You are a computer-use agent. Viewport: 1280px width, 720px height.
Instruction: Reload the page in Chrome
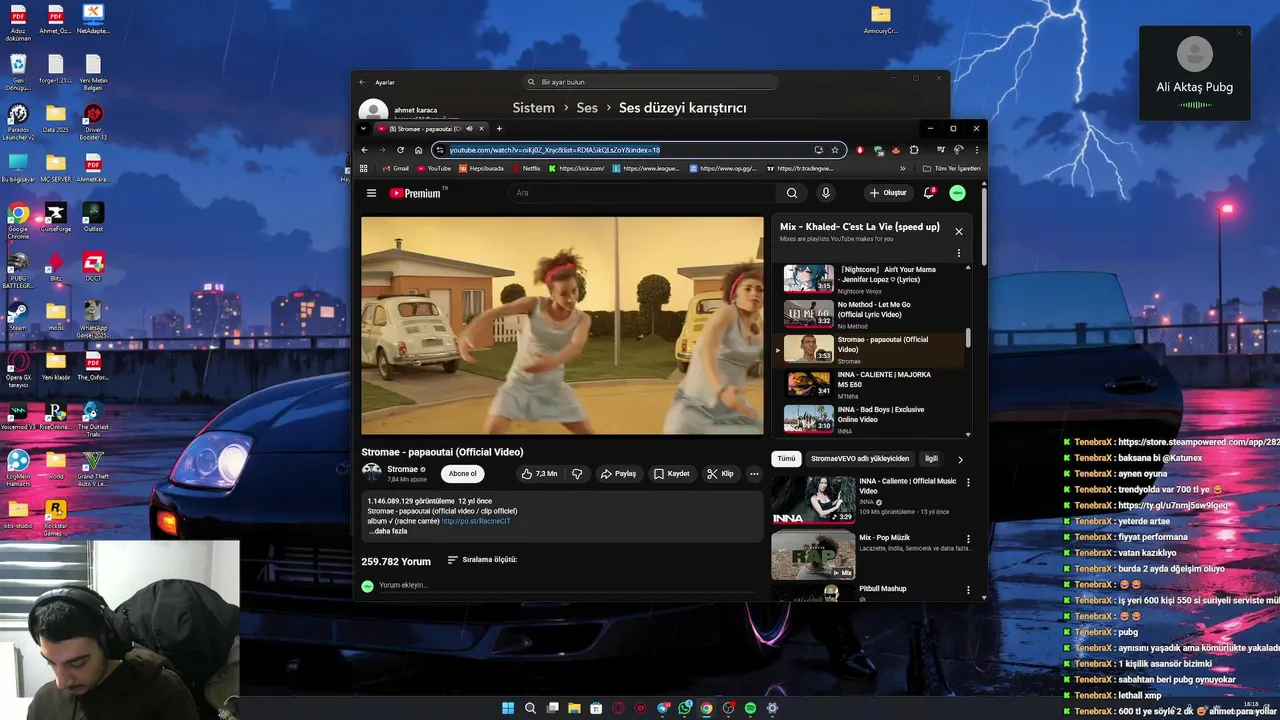click(400, 150)
